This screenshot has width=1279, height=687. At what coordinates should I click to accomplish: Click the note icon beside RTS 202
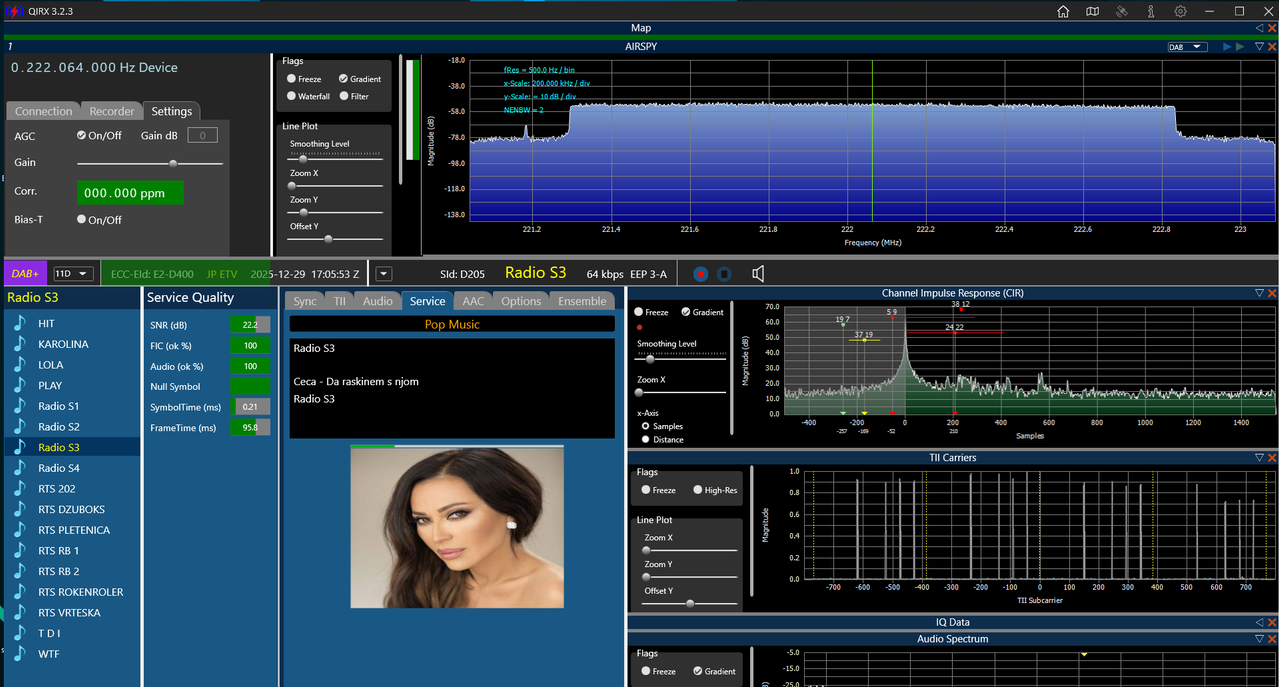[19, 489]
